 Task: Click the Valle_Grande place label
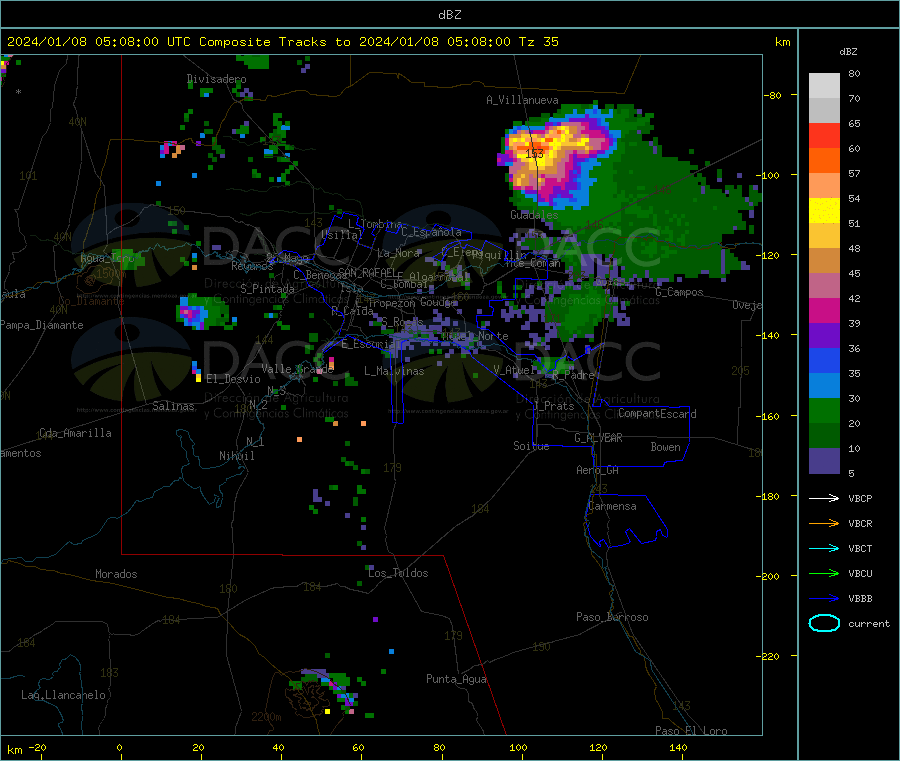297,369
